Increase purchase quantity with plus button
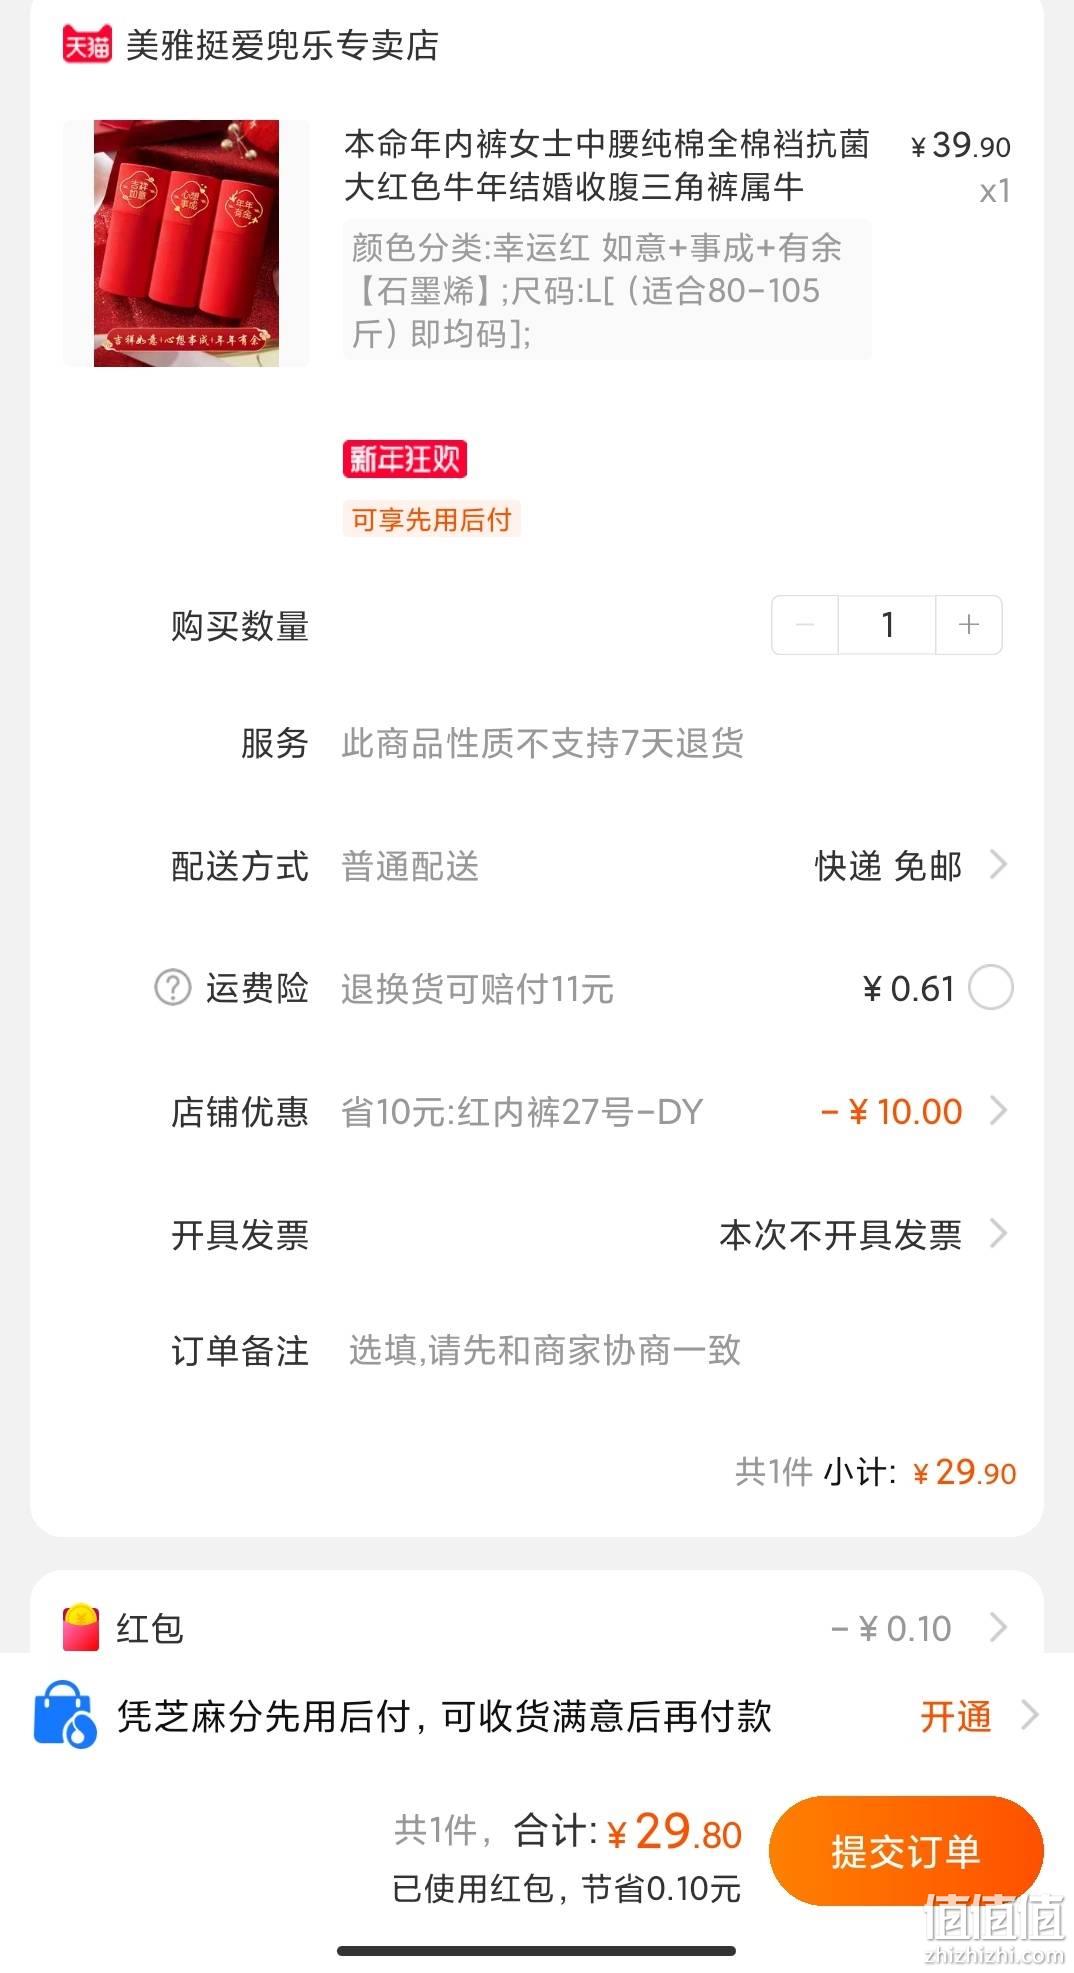This screenshot has width=1074, height=1973. click(x=968, y=625)
